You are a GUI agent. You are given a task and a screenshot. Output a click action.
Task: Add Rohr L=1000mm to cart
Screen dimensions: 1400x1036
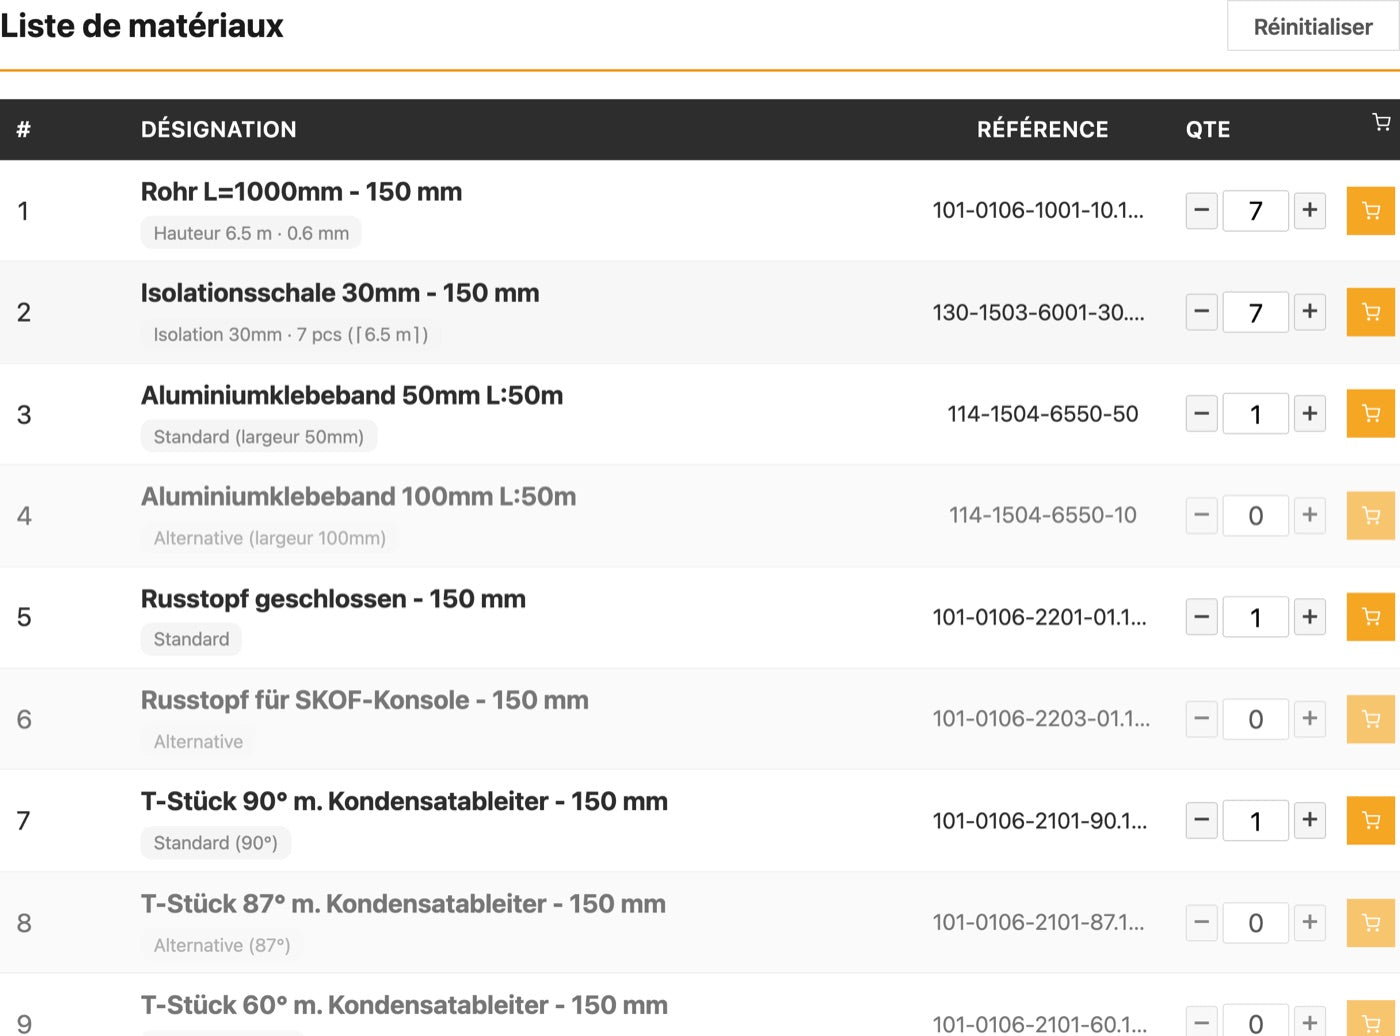(1371, 211)
